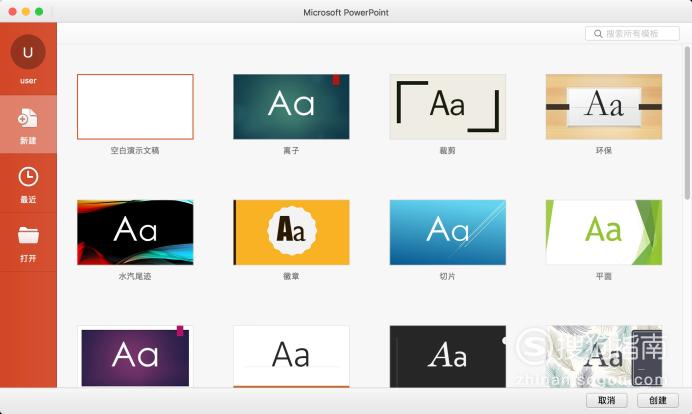Image resolution: width=692 pixels, height=414 pixels.
Task: Open the 打开 folder icon in sidebar
Action: tap(28, 235)
